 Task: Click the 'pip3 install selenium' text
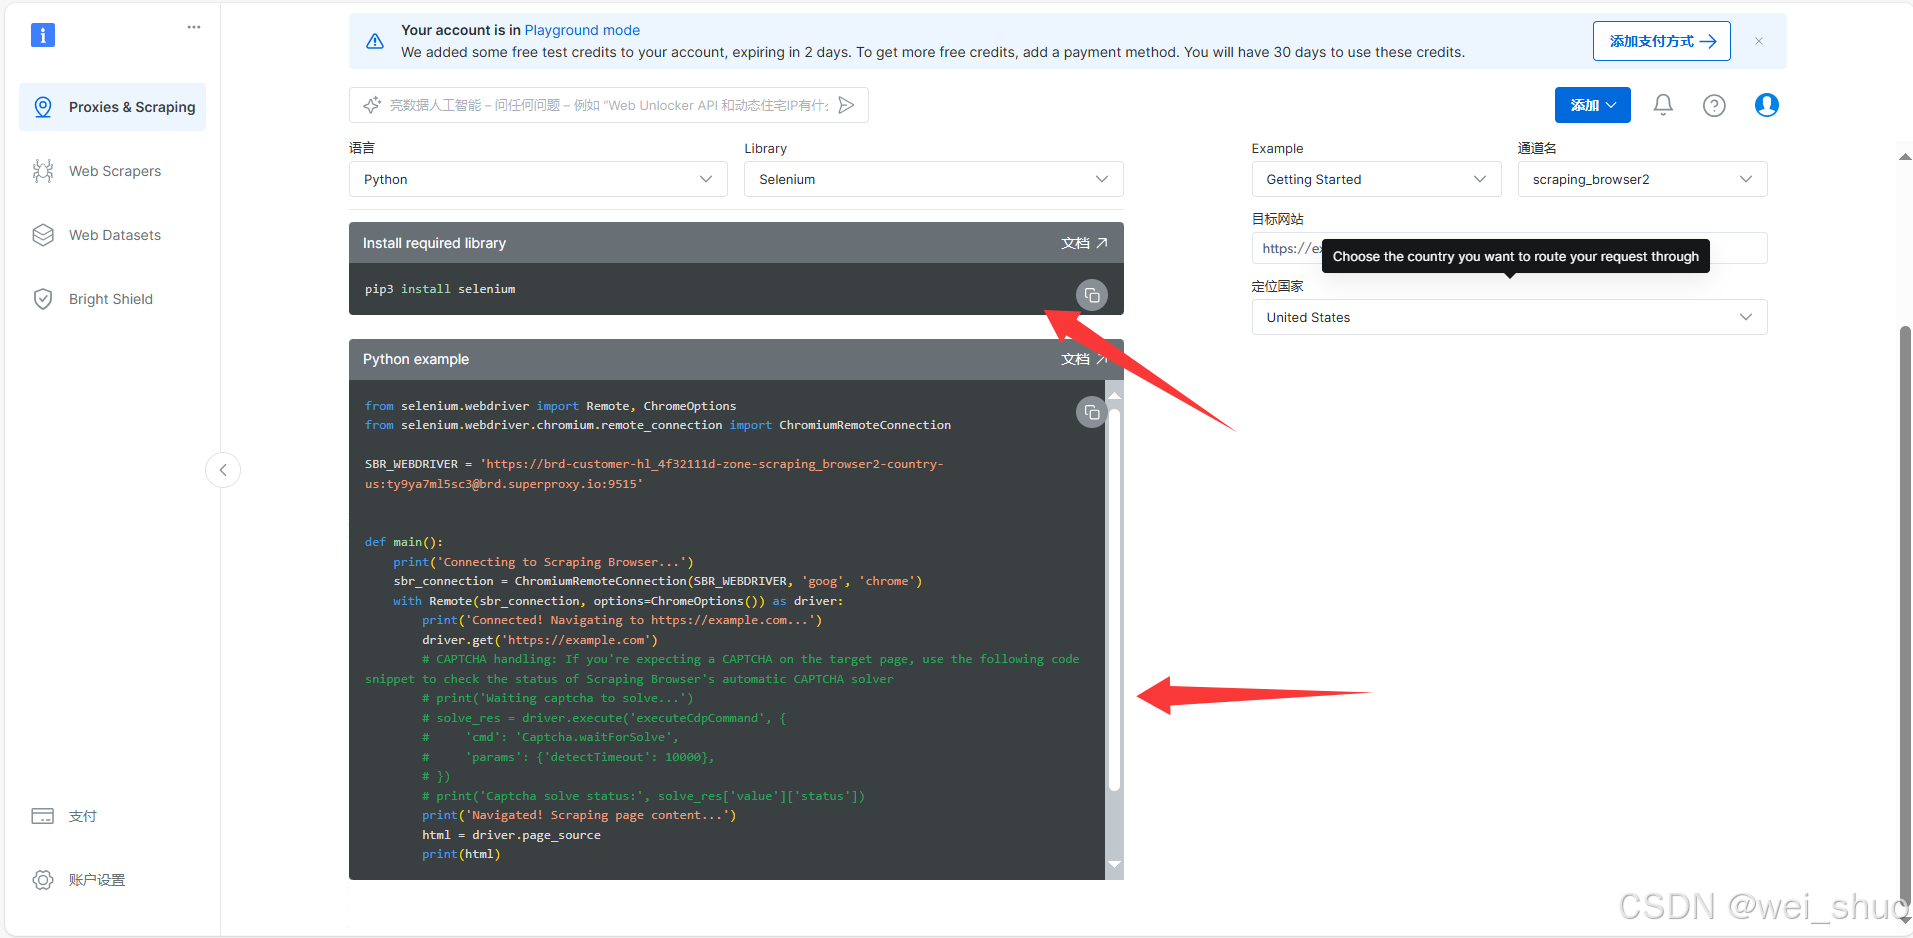[x=440, y=289]
